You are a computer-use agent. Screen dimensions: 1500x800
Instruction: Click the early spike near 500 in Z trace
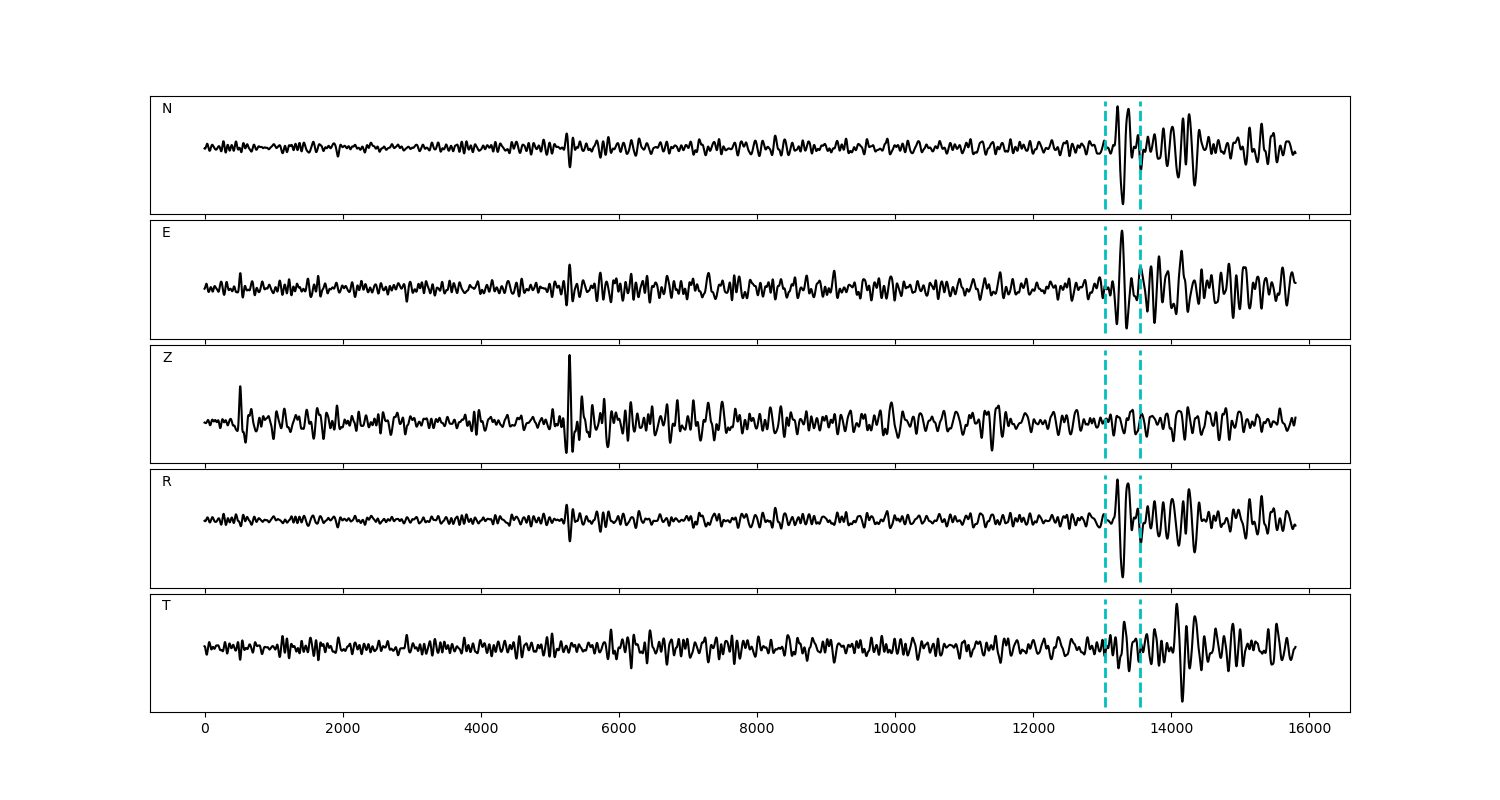click(240, 389)
